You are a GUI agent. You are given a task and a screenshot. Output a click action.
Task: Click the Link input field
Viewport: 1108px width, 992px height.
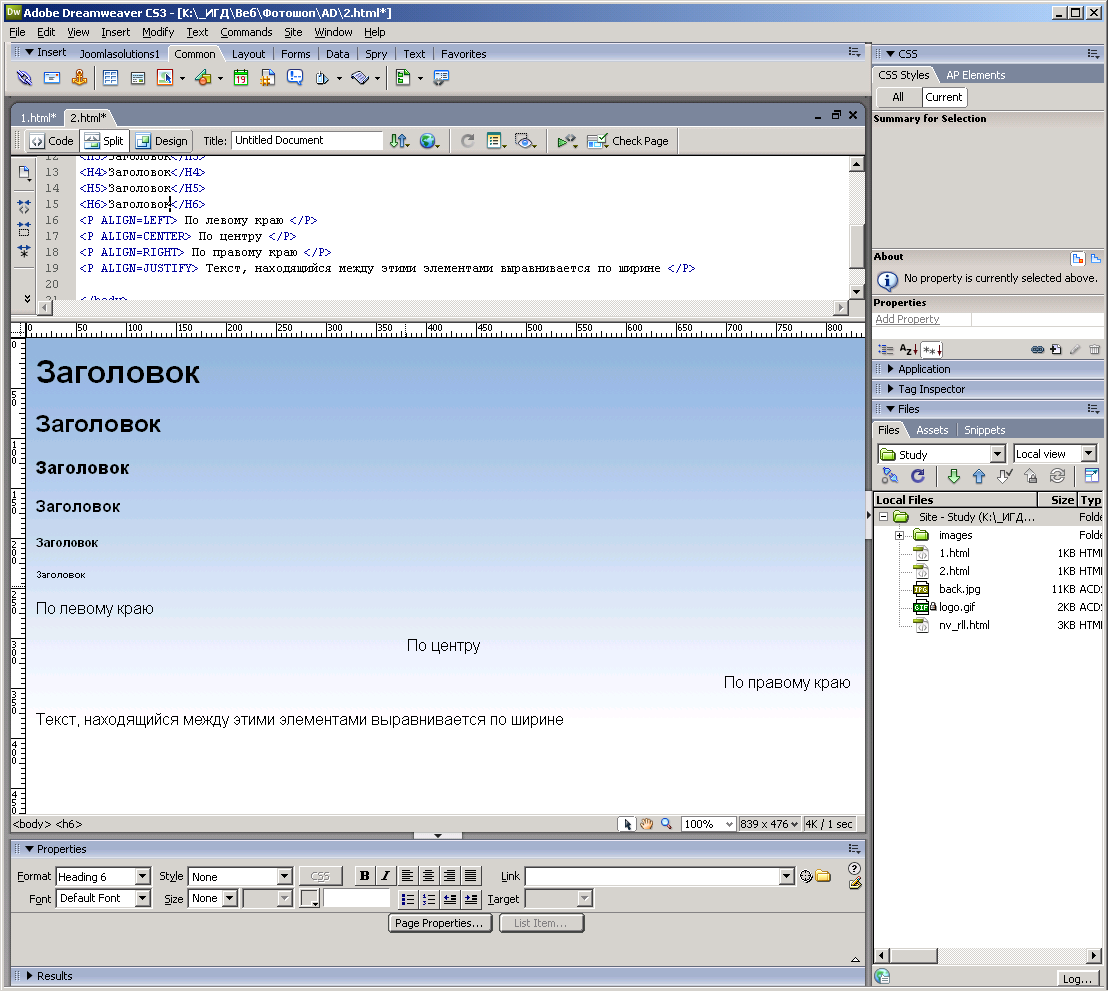(x=652, y=876)
